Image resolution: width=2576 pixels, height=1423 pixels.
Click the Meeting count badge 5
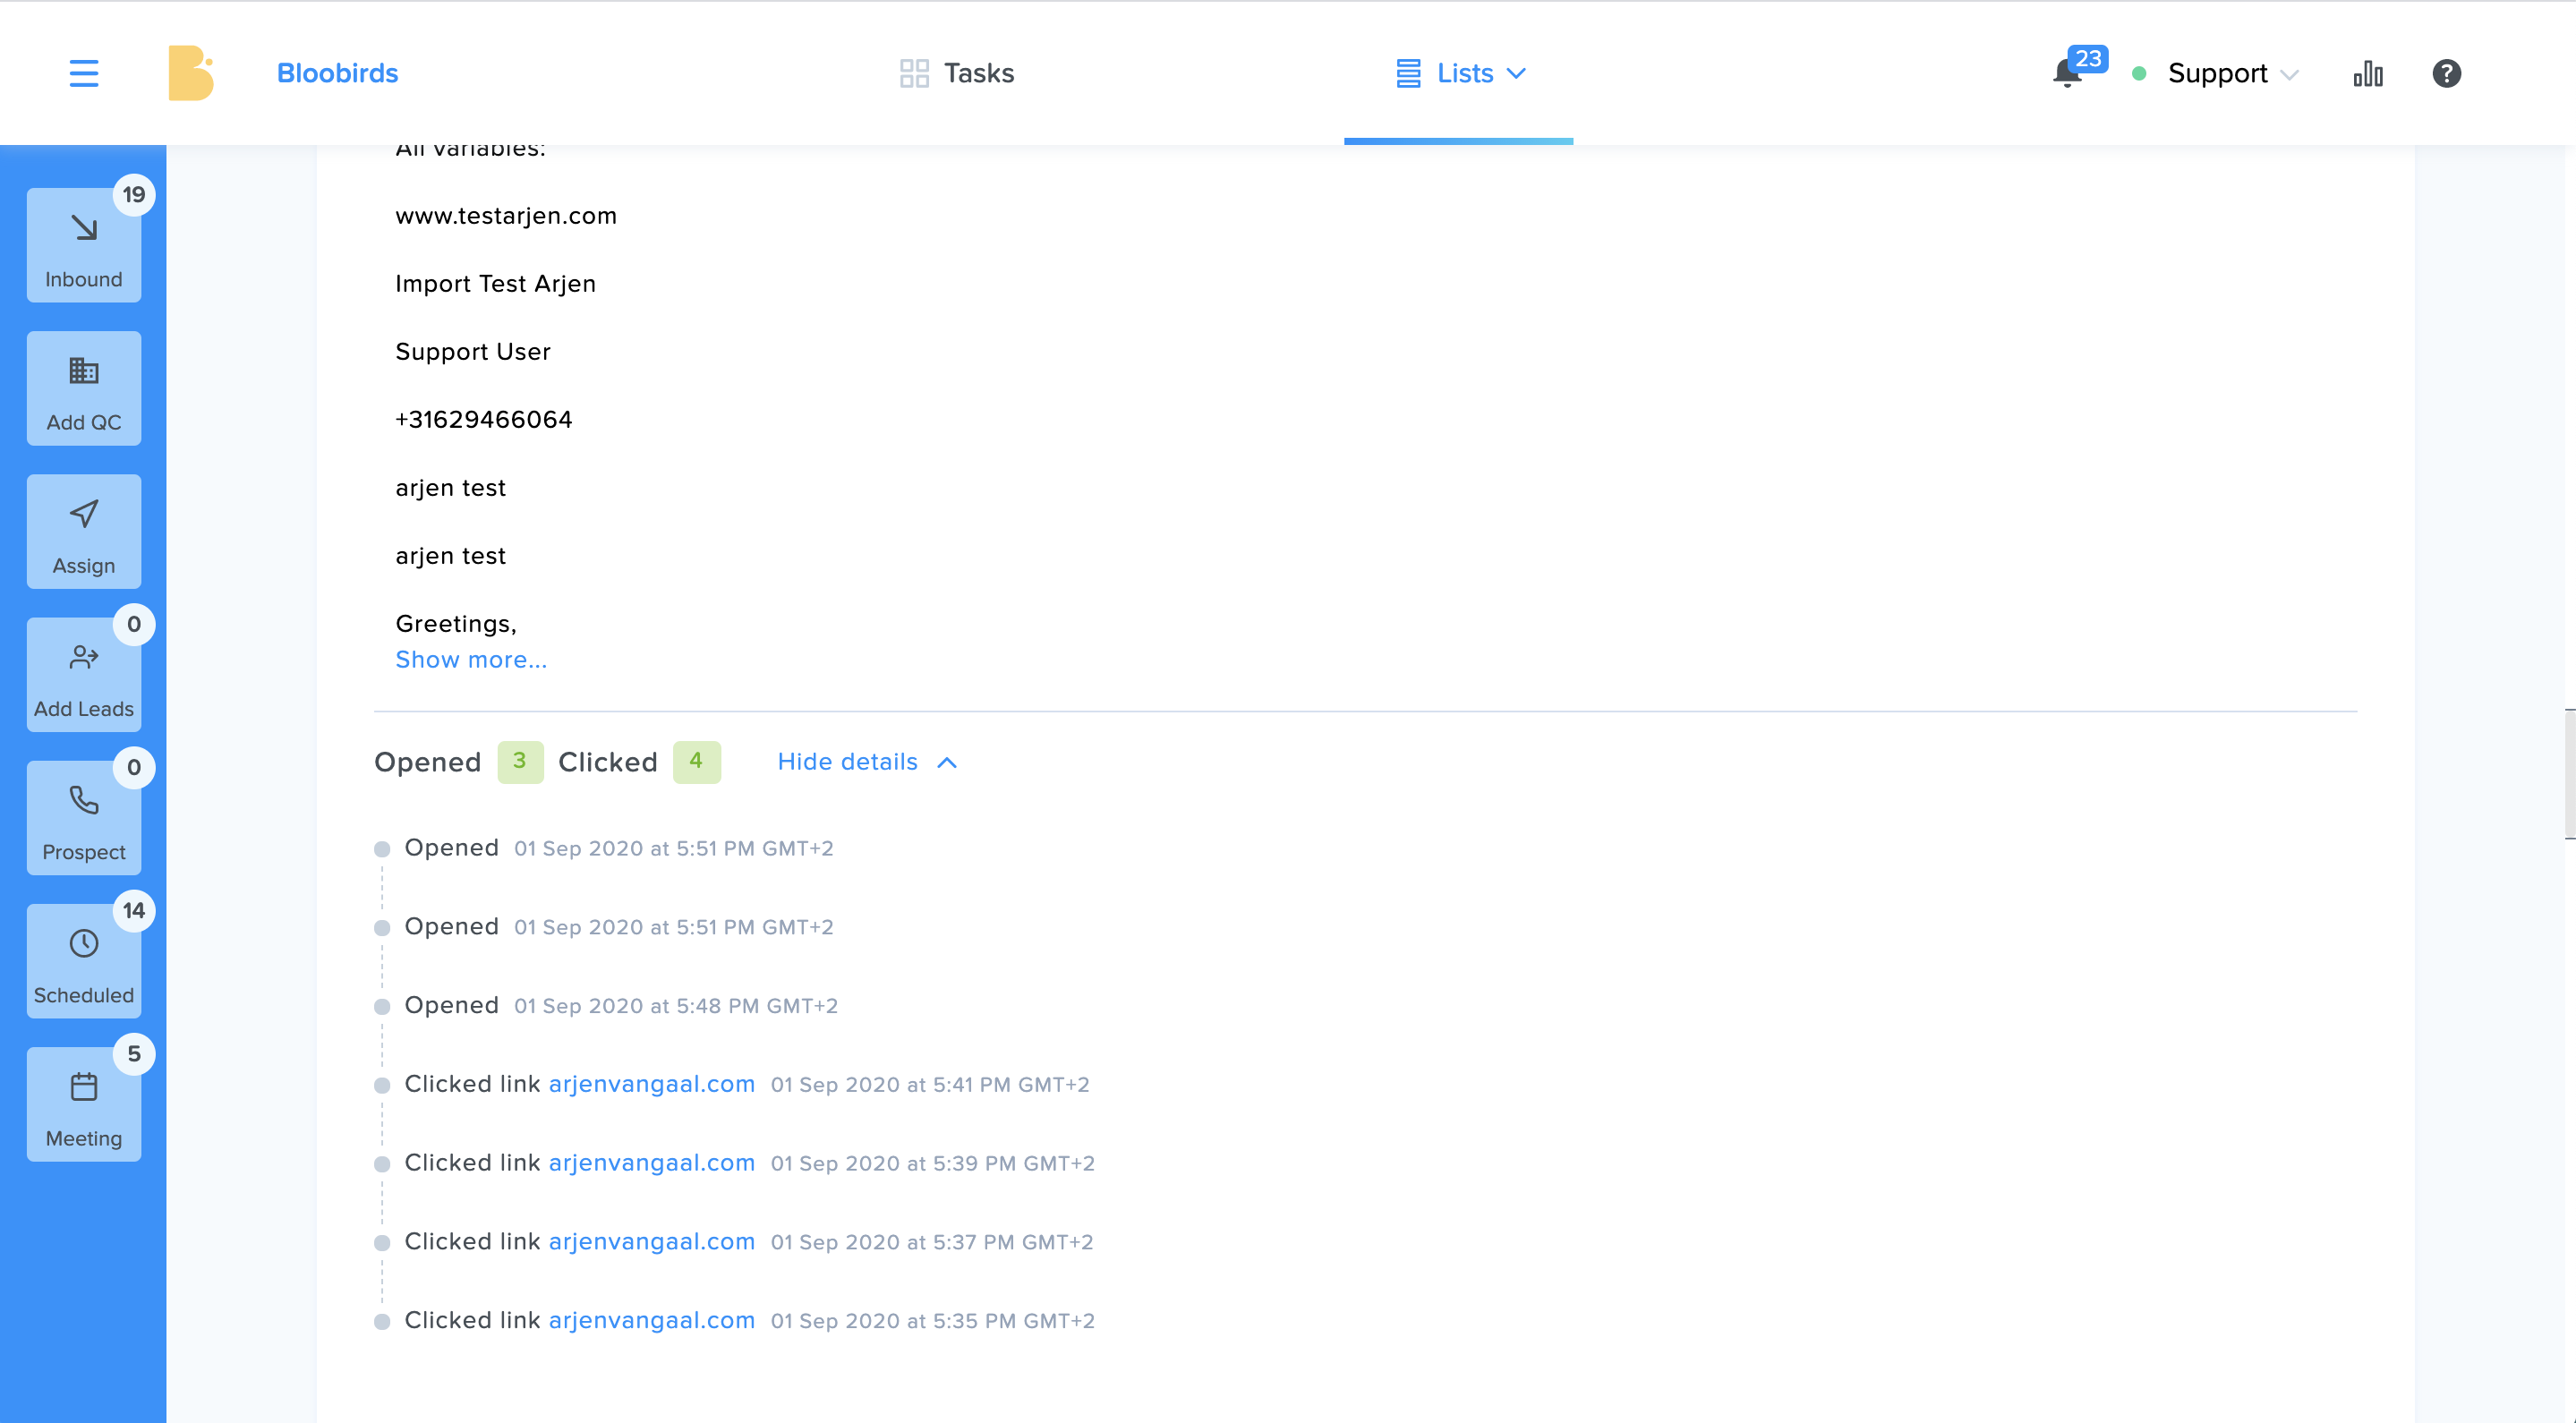point(134,1053)
